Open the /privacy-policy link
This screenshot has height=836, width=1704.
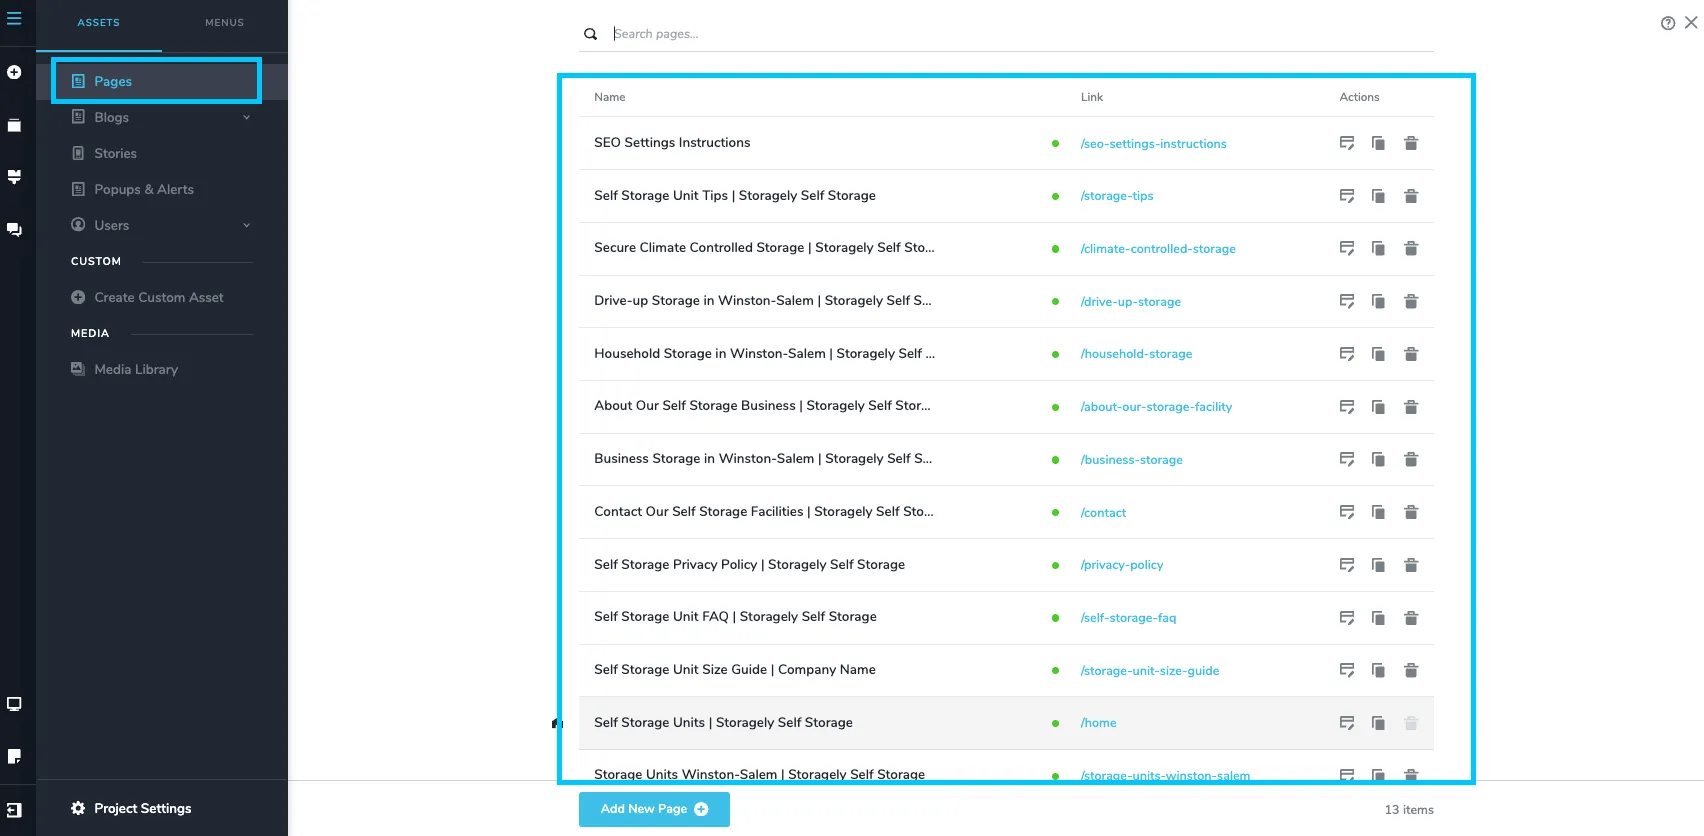click(x=1122, y=565)
